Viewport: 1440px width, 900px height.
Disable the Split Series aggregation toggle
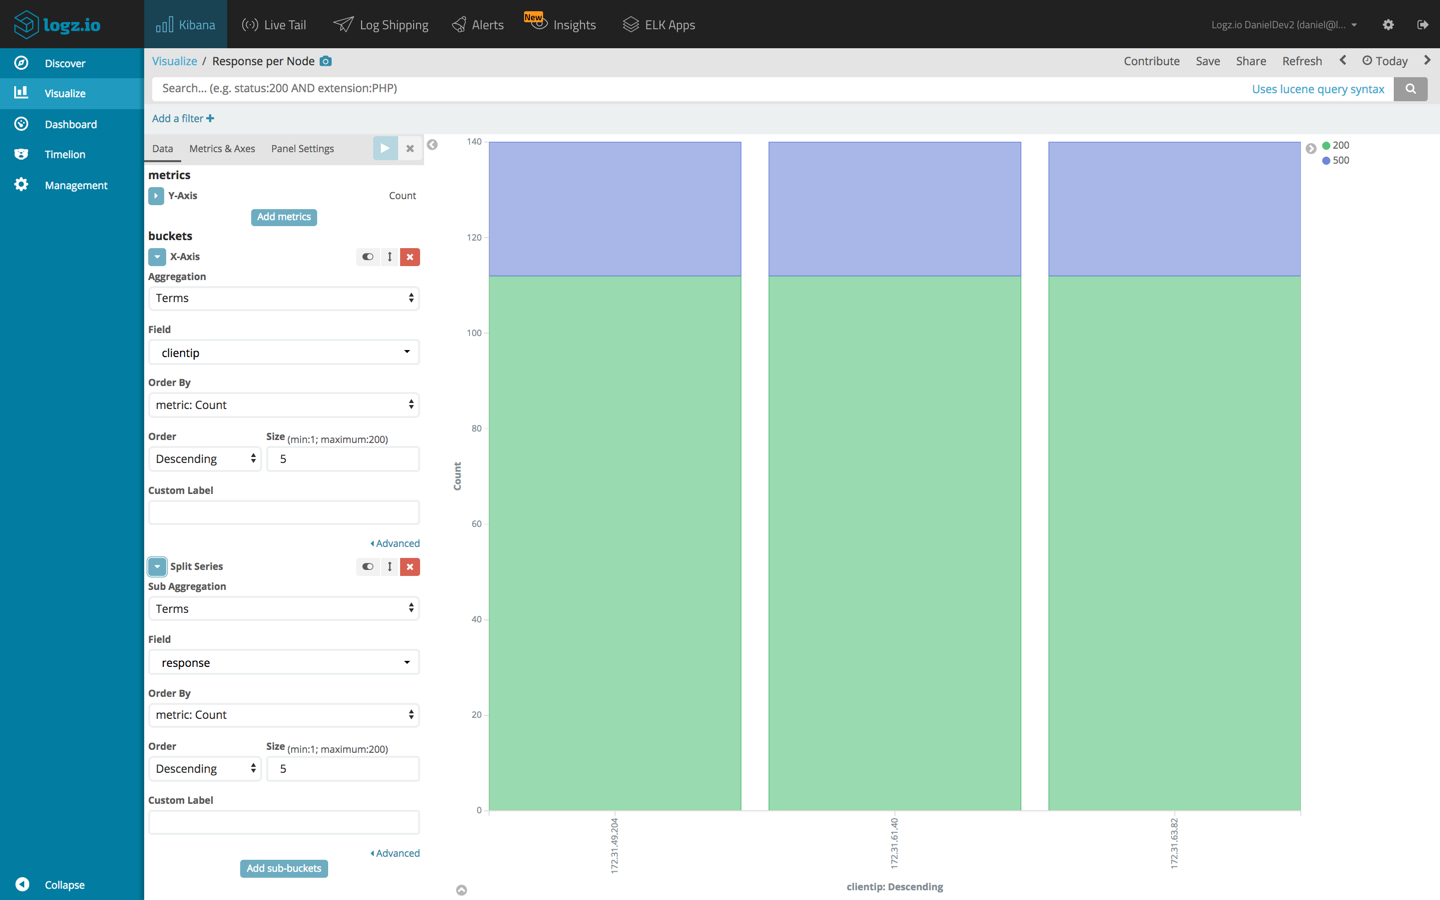point(368,567)
